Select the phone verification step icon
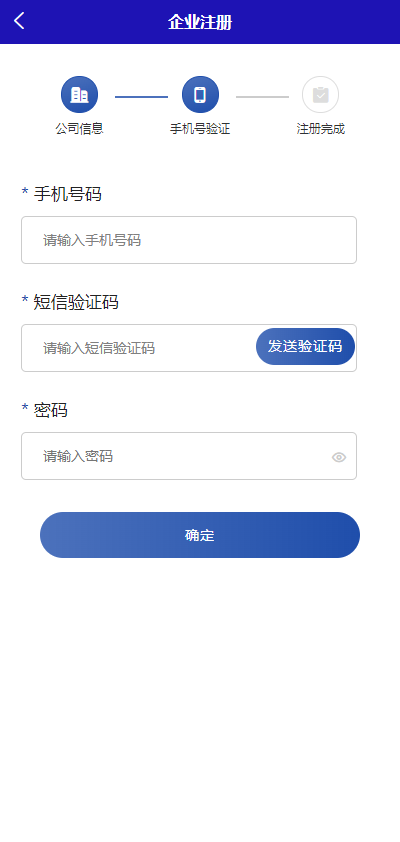 click(200, 95)
